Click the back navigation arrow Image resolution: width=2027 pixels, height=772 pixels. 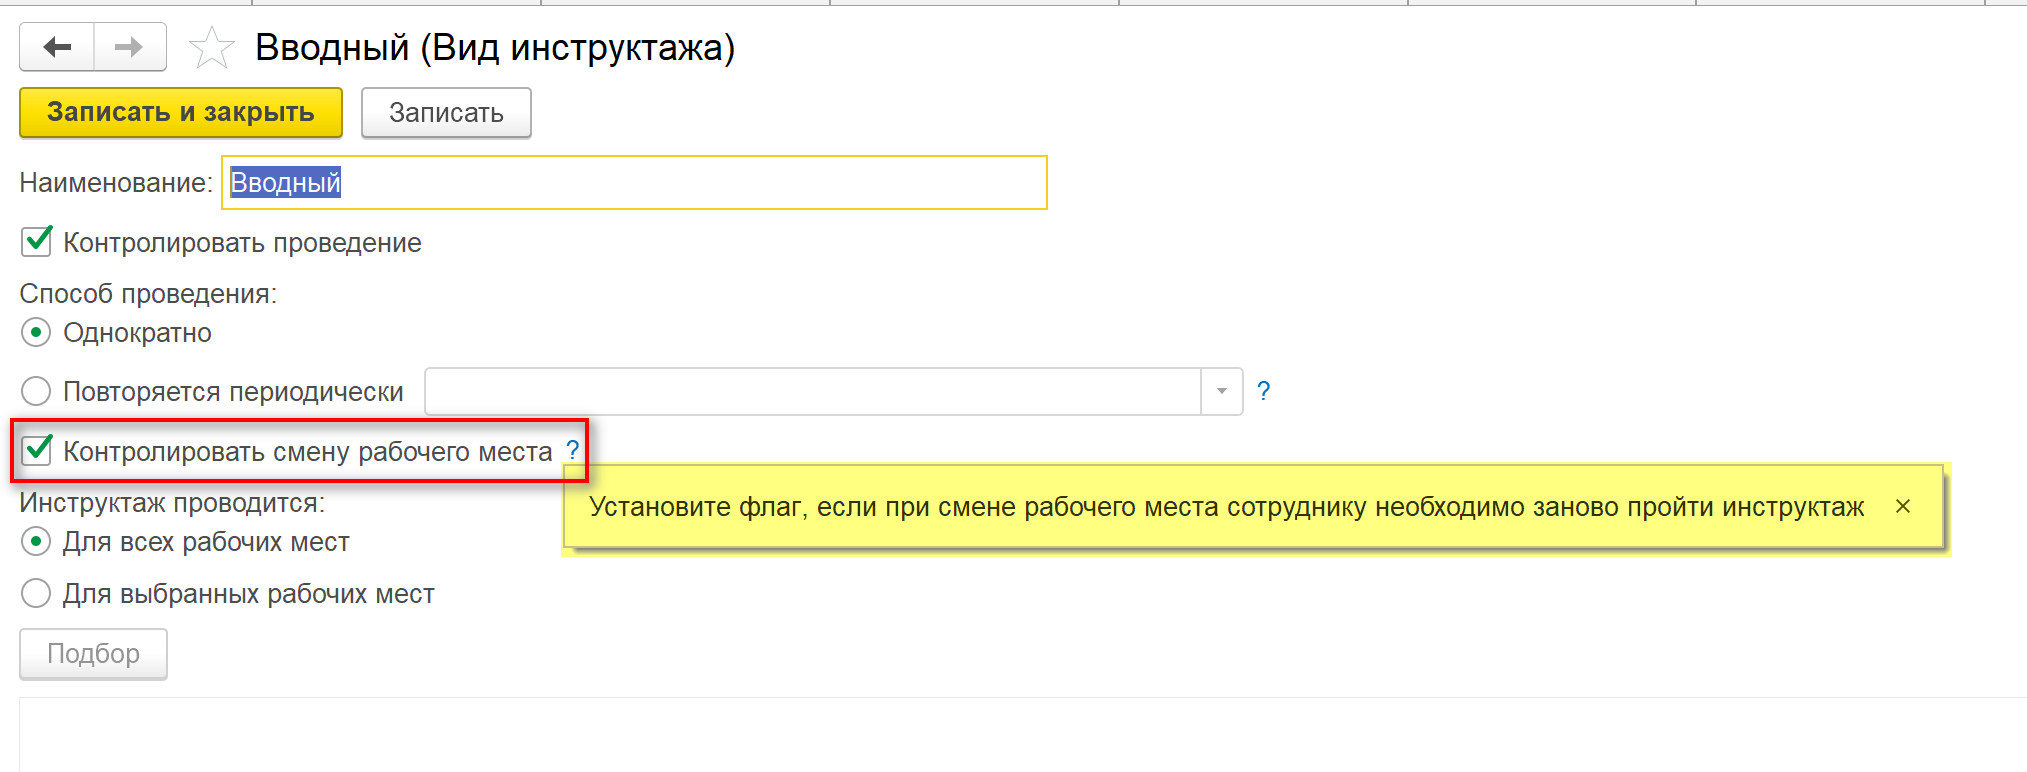pos(57,47)
